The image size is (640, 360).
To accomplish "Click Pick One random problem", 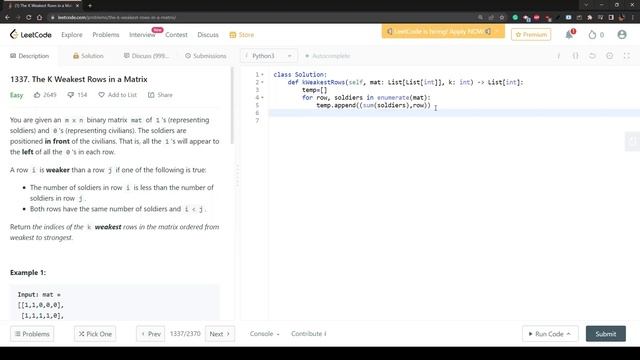I will coord(95,334).
